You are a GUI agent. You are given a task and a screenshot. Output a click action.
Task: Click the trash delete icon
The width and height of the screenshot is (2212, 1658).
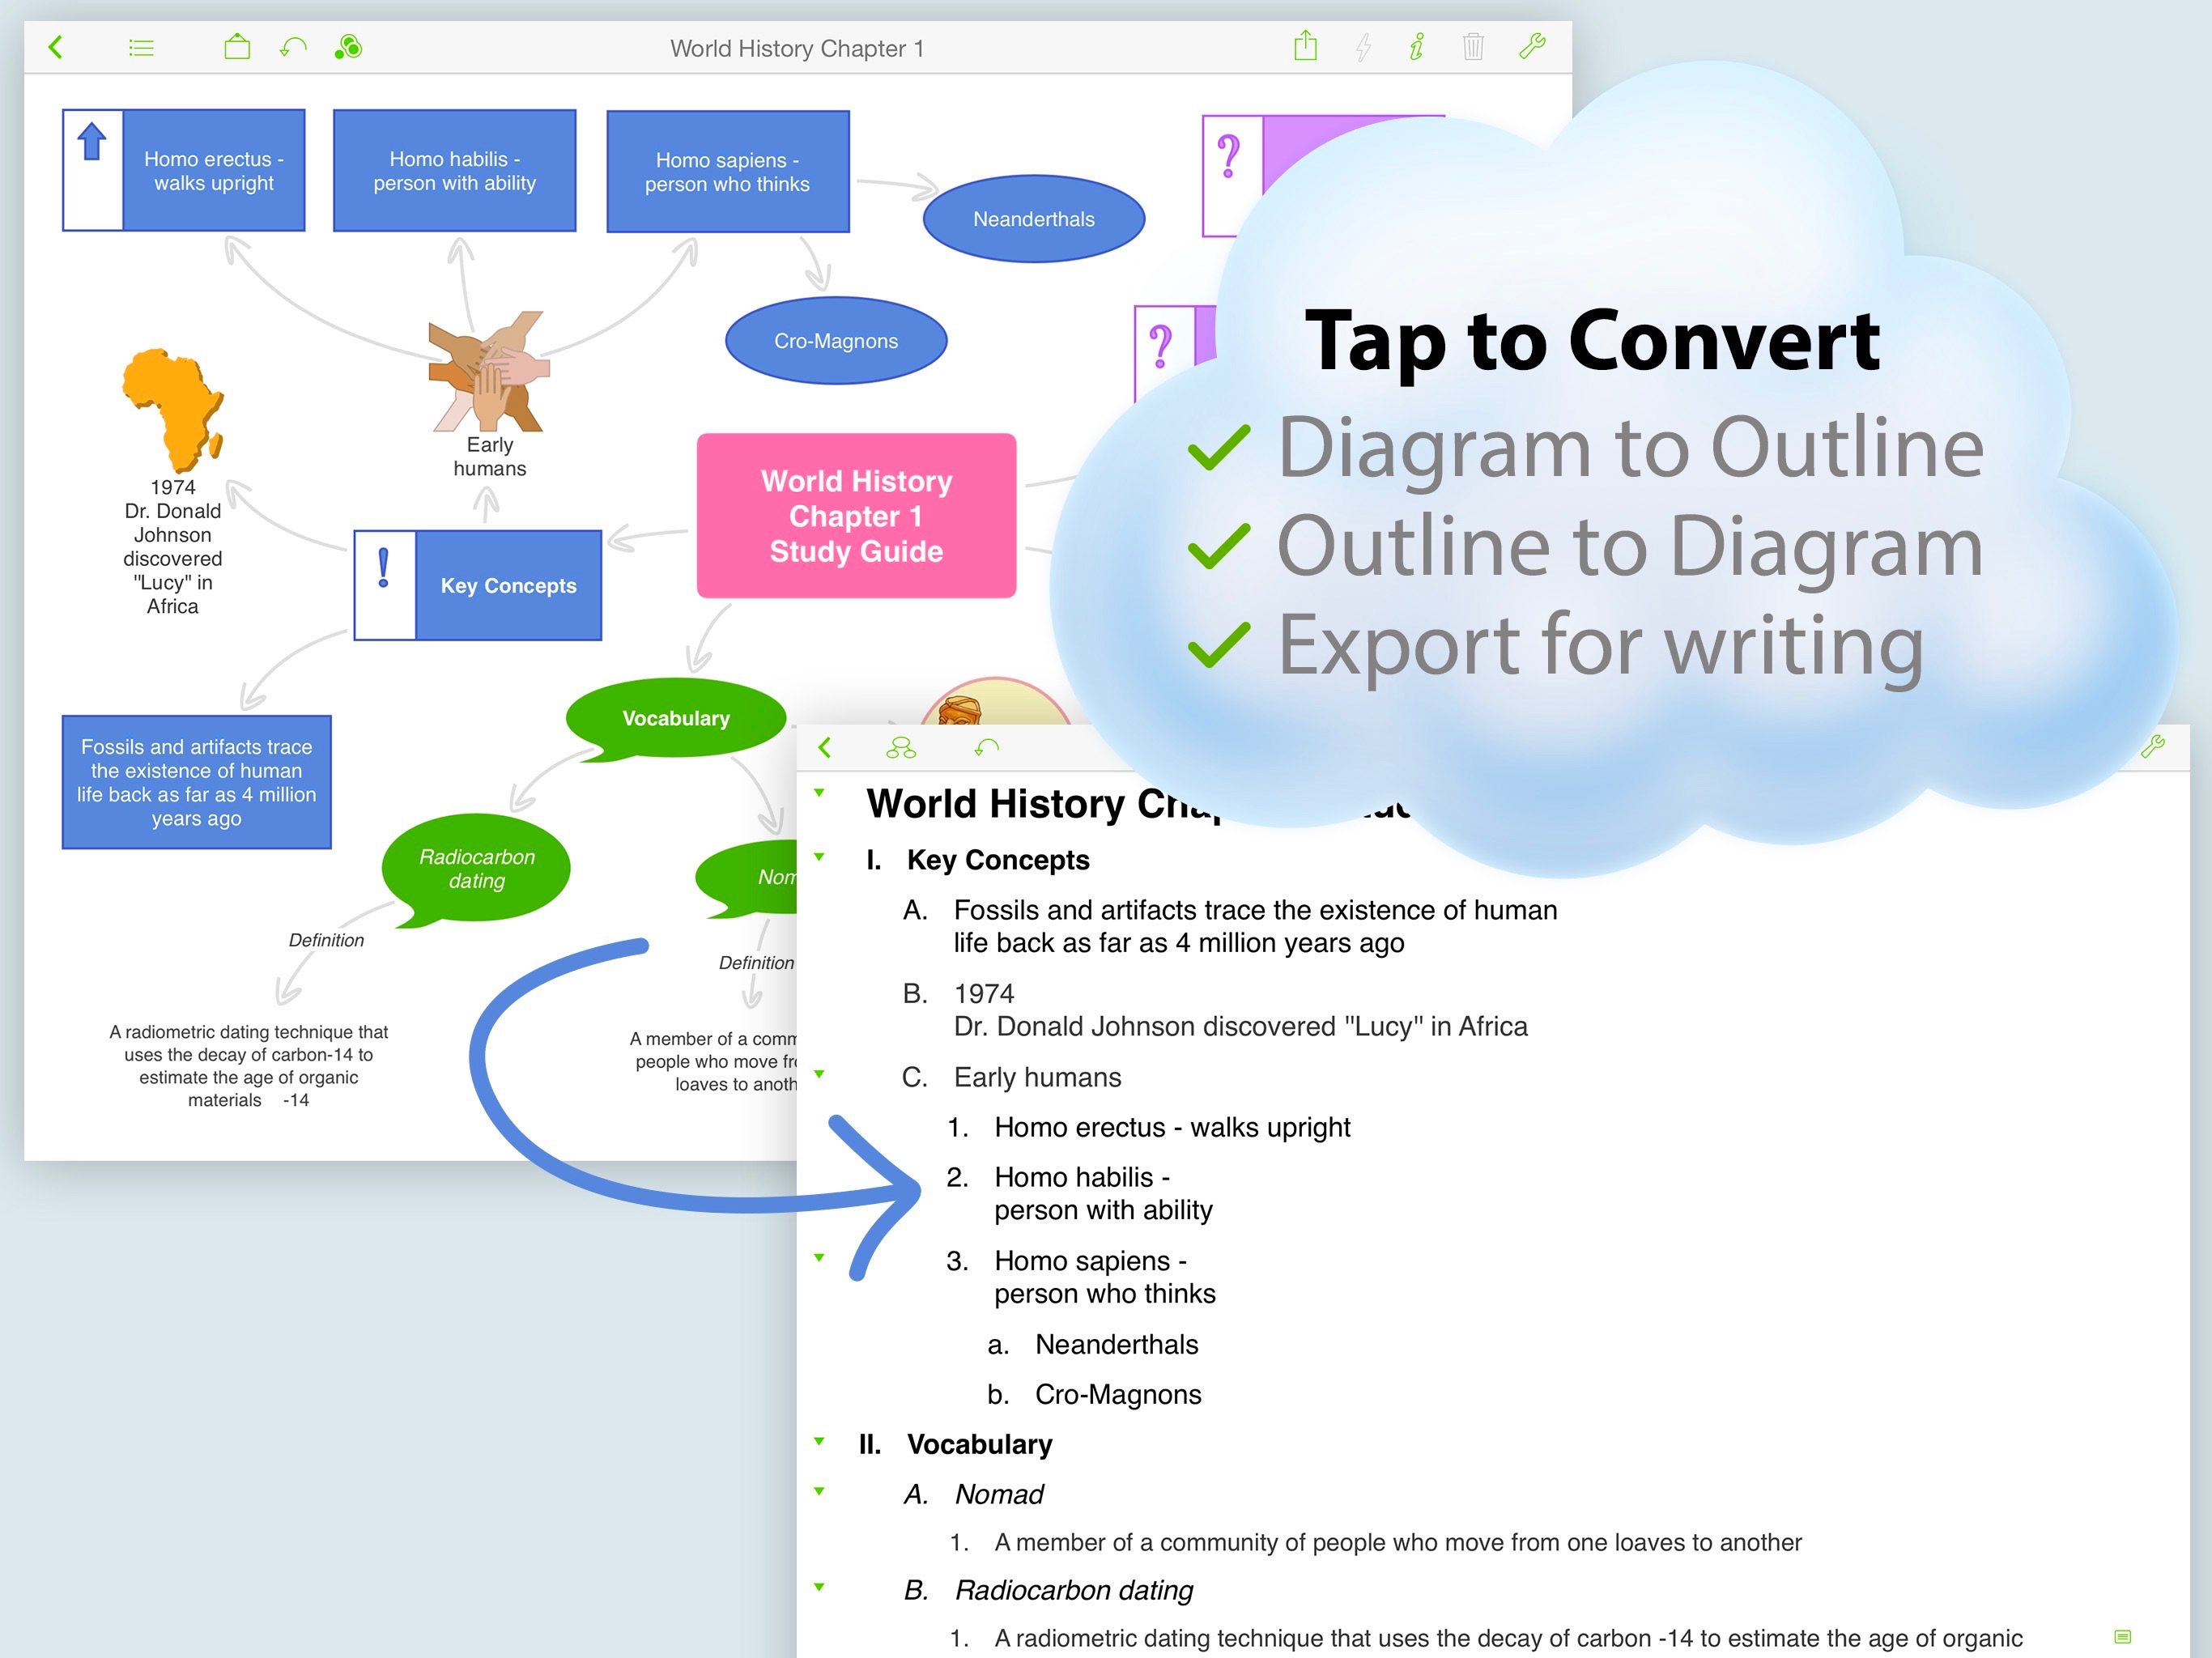[1473, 47]
